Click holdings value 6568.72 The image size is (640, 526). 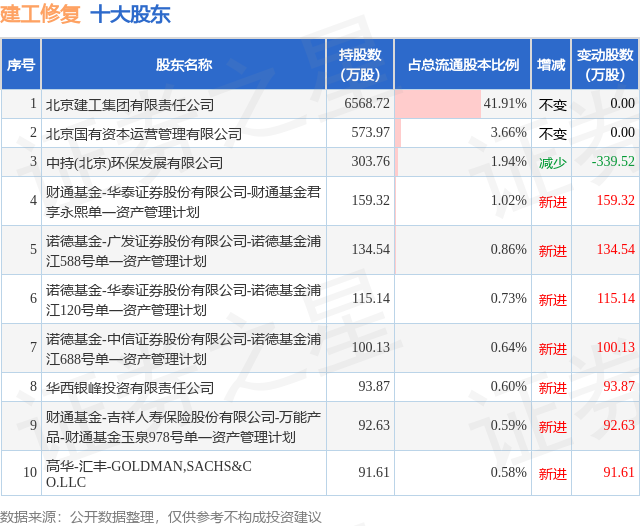(367, 103)
